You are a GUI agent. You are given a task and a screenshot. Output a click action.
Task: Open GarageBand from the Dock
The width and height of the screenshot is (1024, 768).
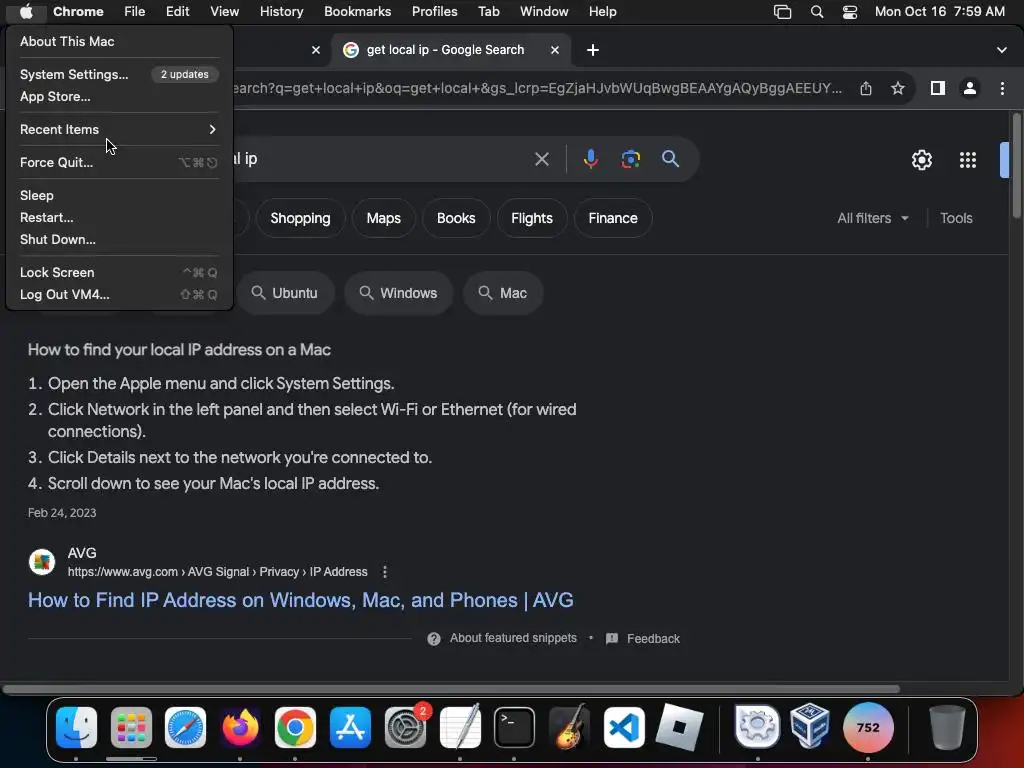tap(569, 726)
